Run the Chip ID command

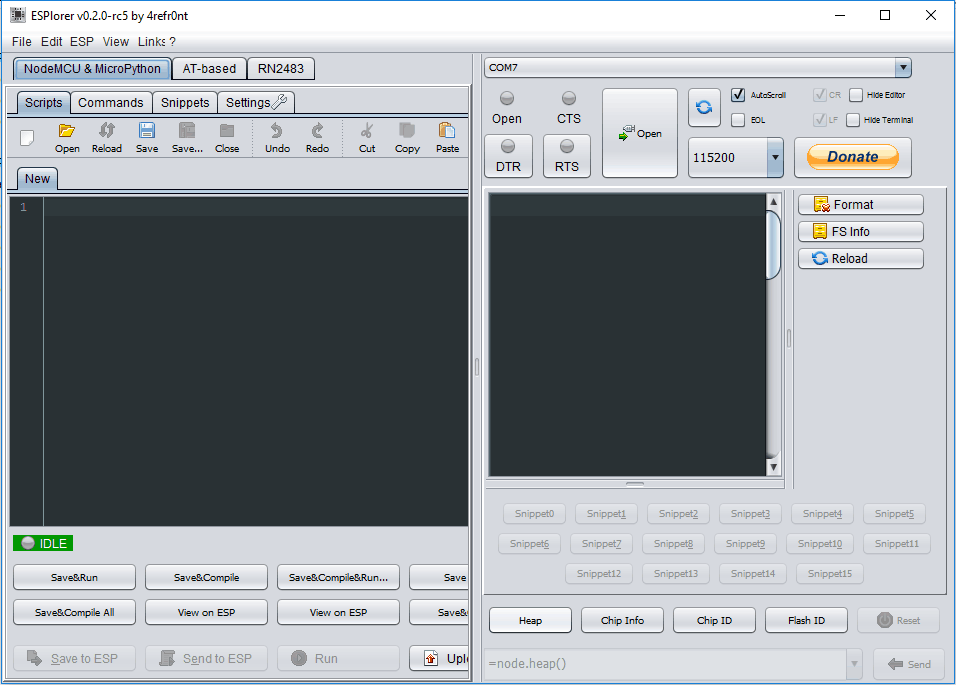tap(713, 620)
